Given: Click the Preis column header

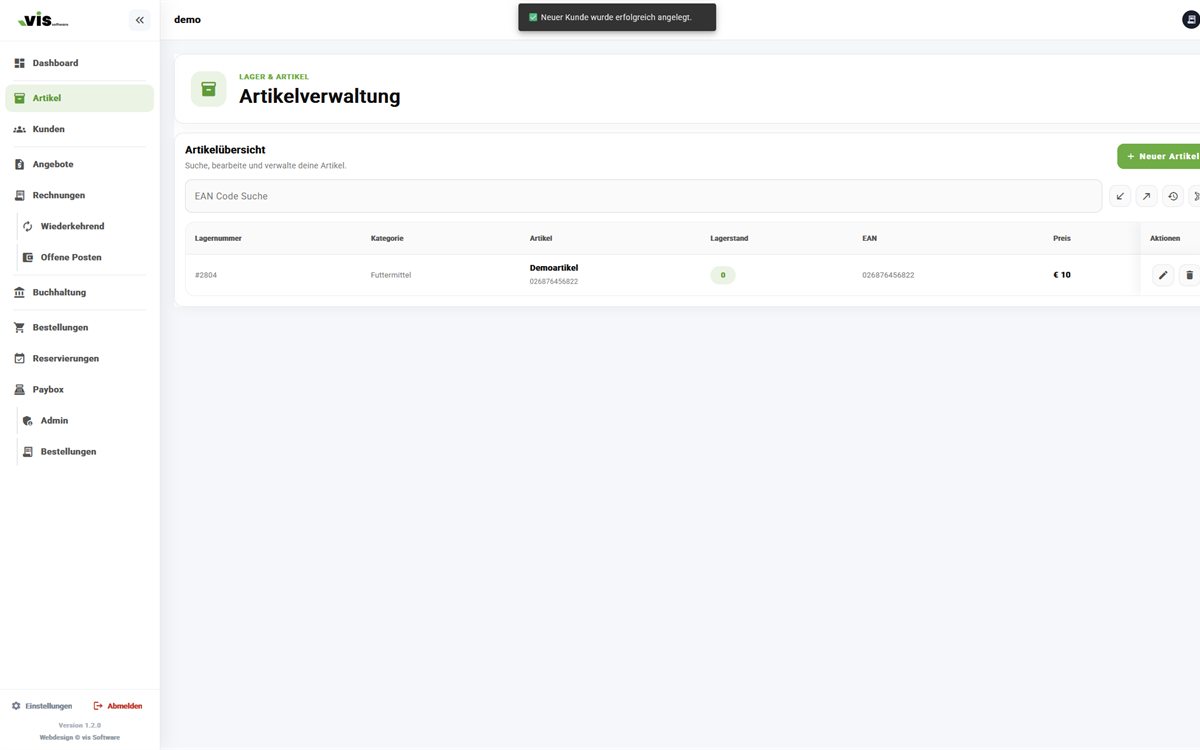Looking at the screenshot, I should [x=1062, y=238].
